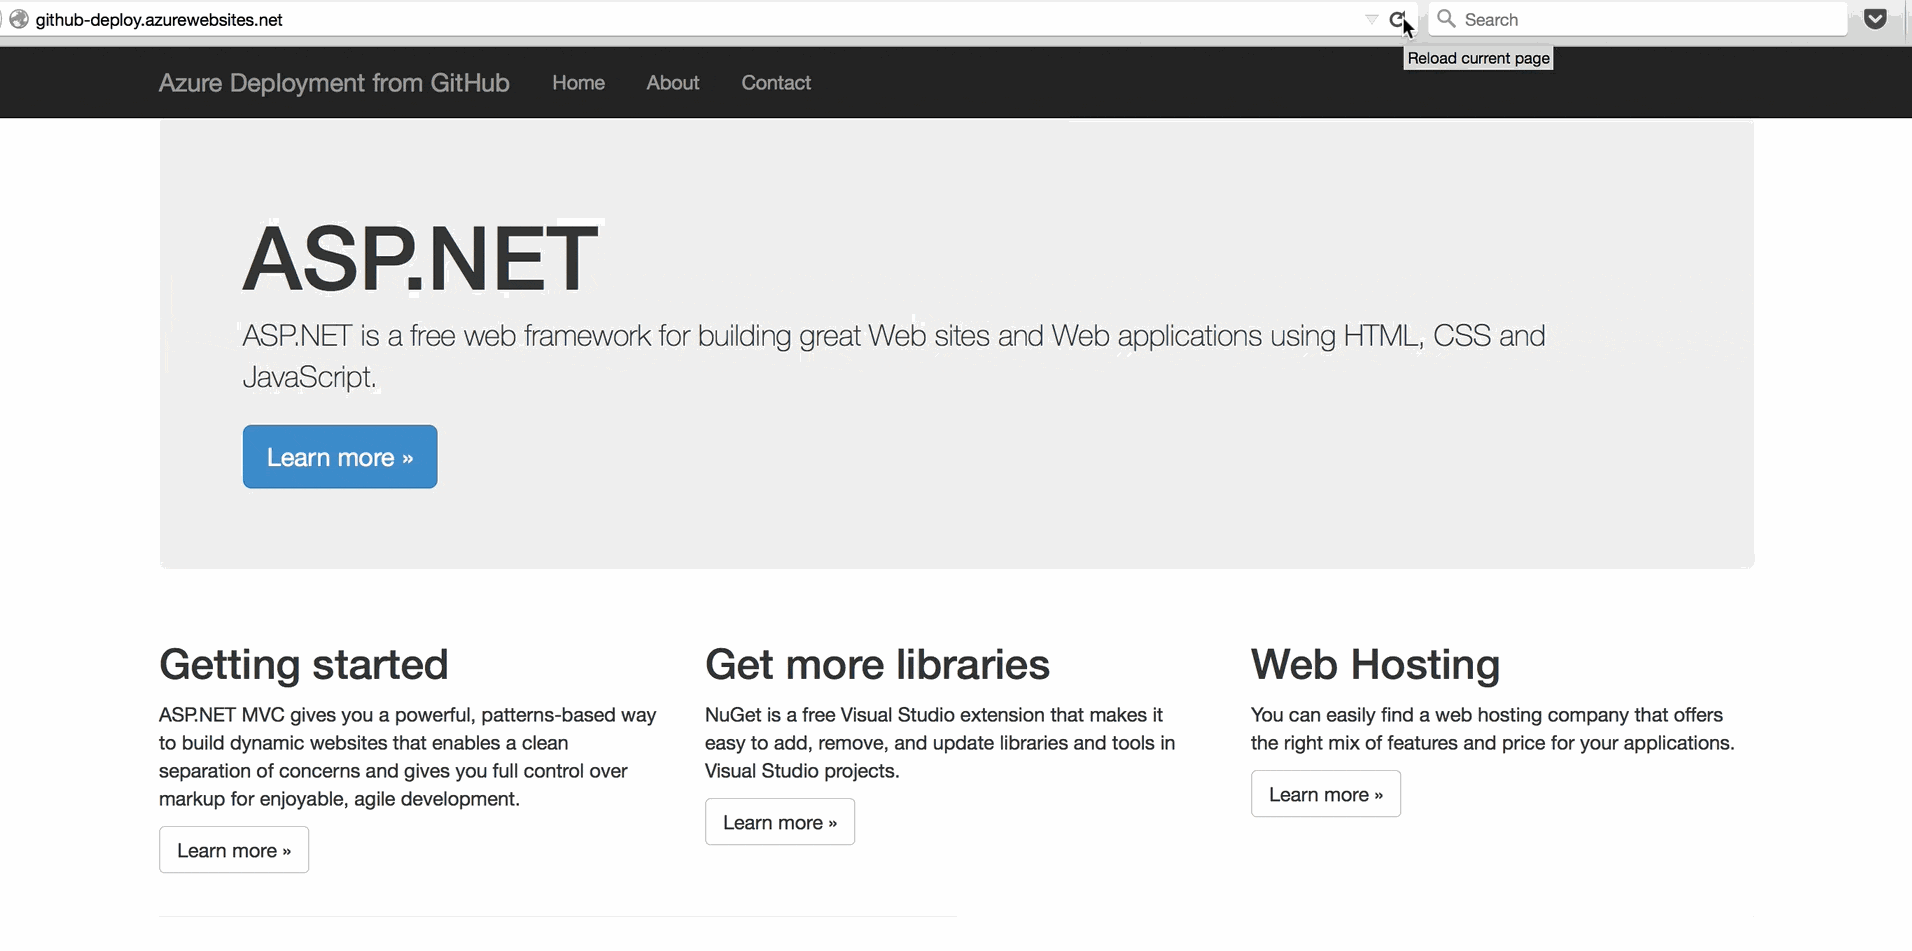1912x951 pixels.
Task: Click Learn more under Web Hosting
Action: point(1325,794)
